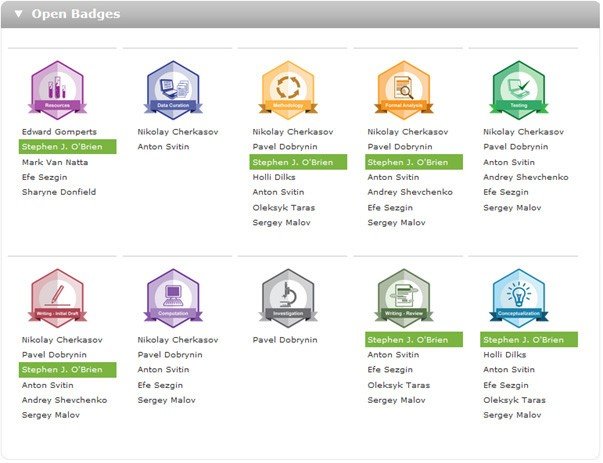The width and height of the screenshot is (603, 463).
Task: Open the Writing - Initial Draft badge
Action: click(57, 297)
